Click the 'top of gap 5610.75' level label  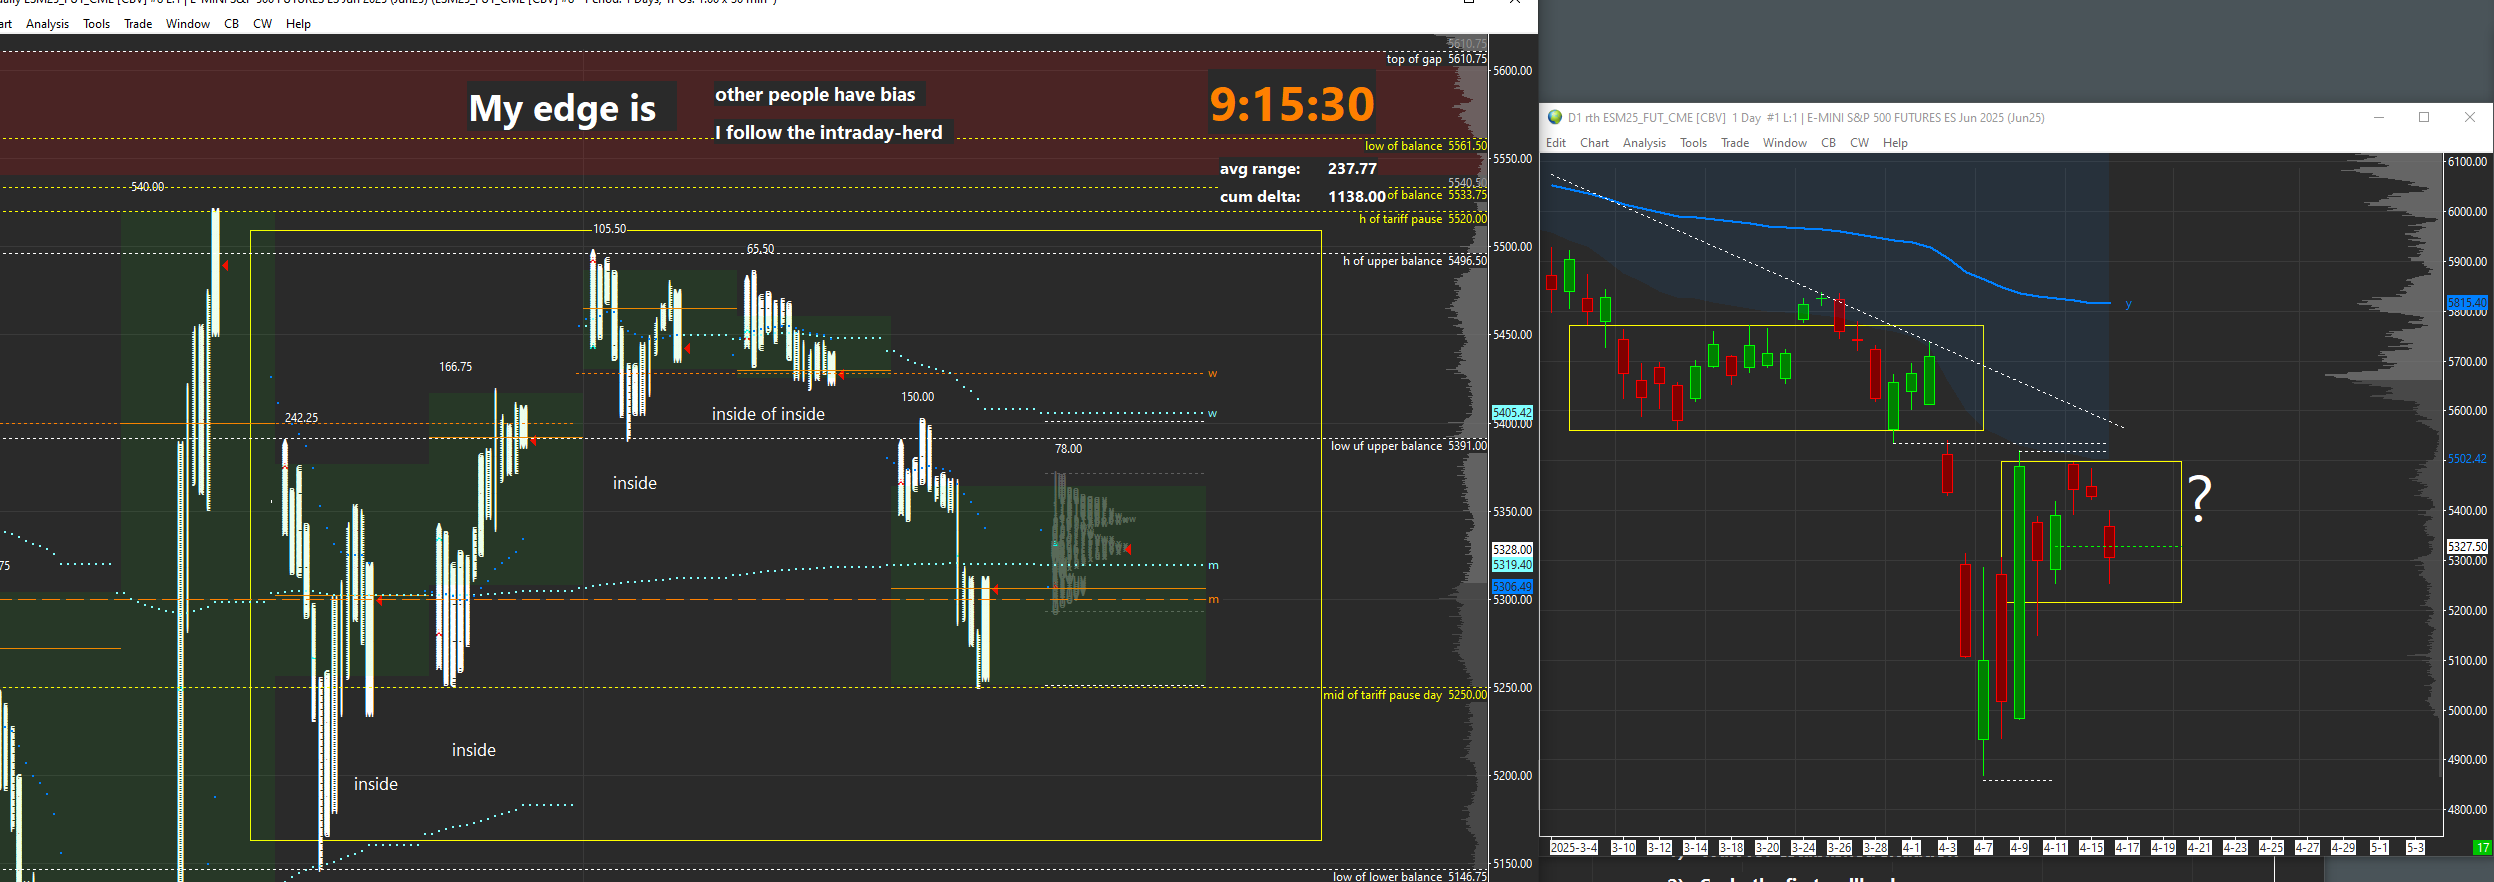(x=1436, y=59)
